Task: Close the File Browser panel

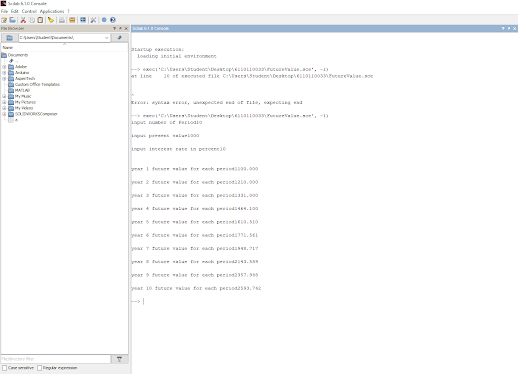Action: pos(126,29)
